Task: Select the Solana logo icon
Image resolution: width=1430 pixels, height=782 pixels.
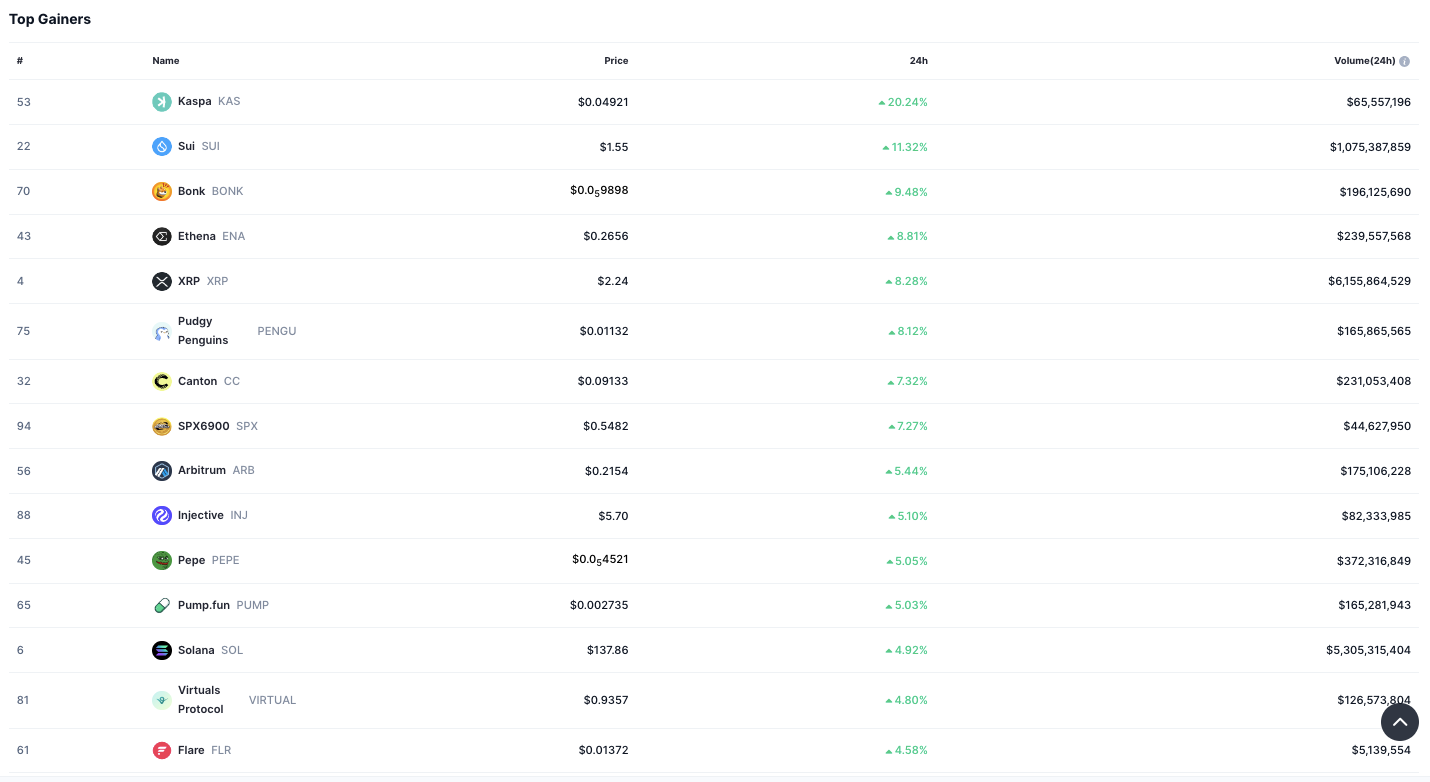Action: pyautogui.click(x=162, y=650)
